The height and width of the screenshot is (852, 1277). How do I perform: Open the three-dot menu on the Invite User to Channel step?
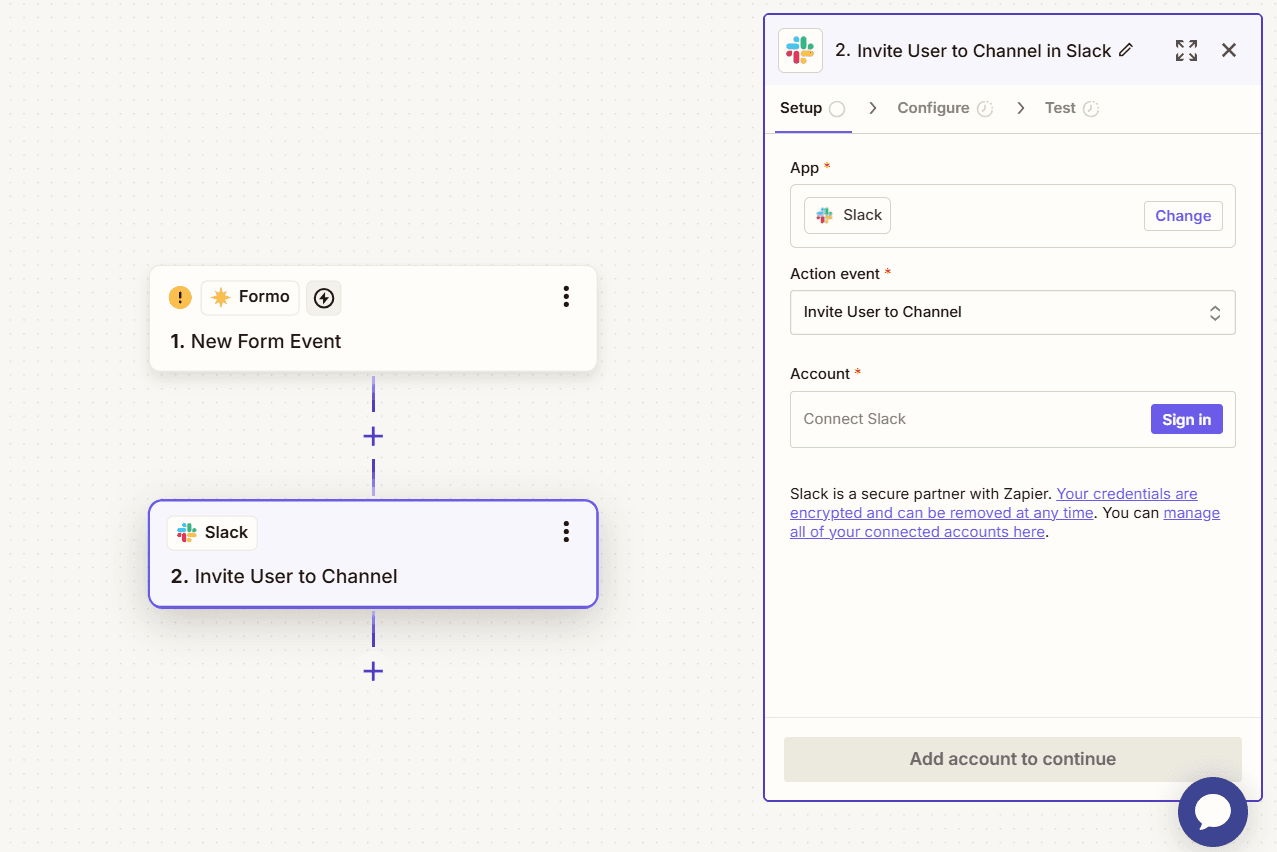click(x=566, y=531)
